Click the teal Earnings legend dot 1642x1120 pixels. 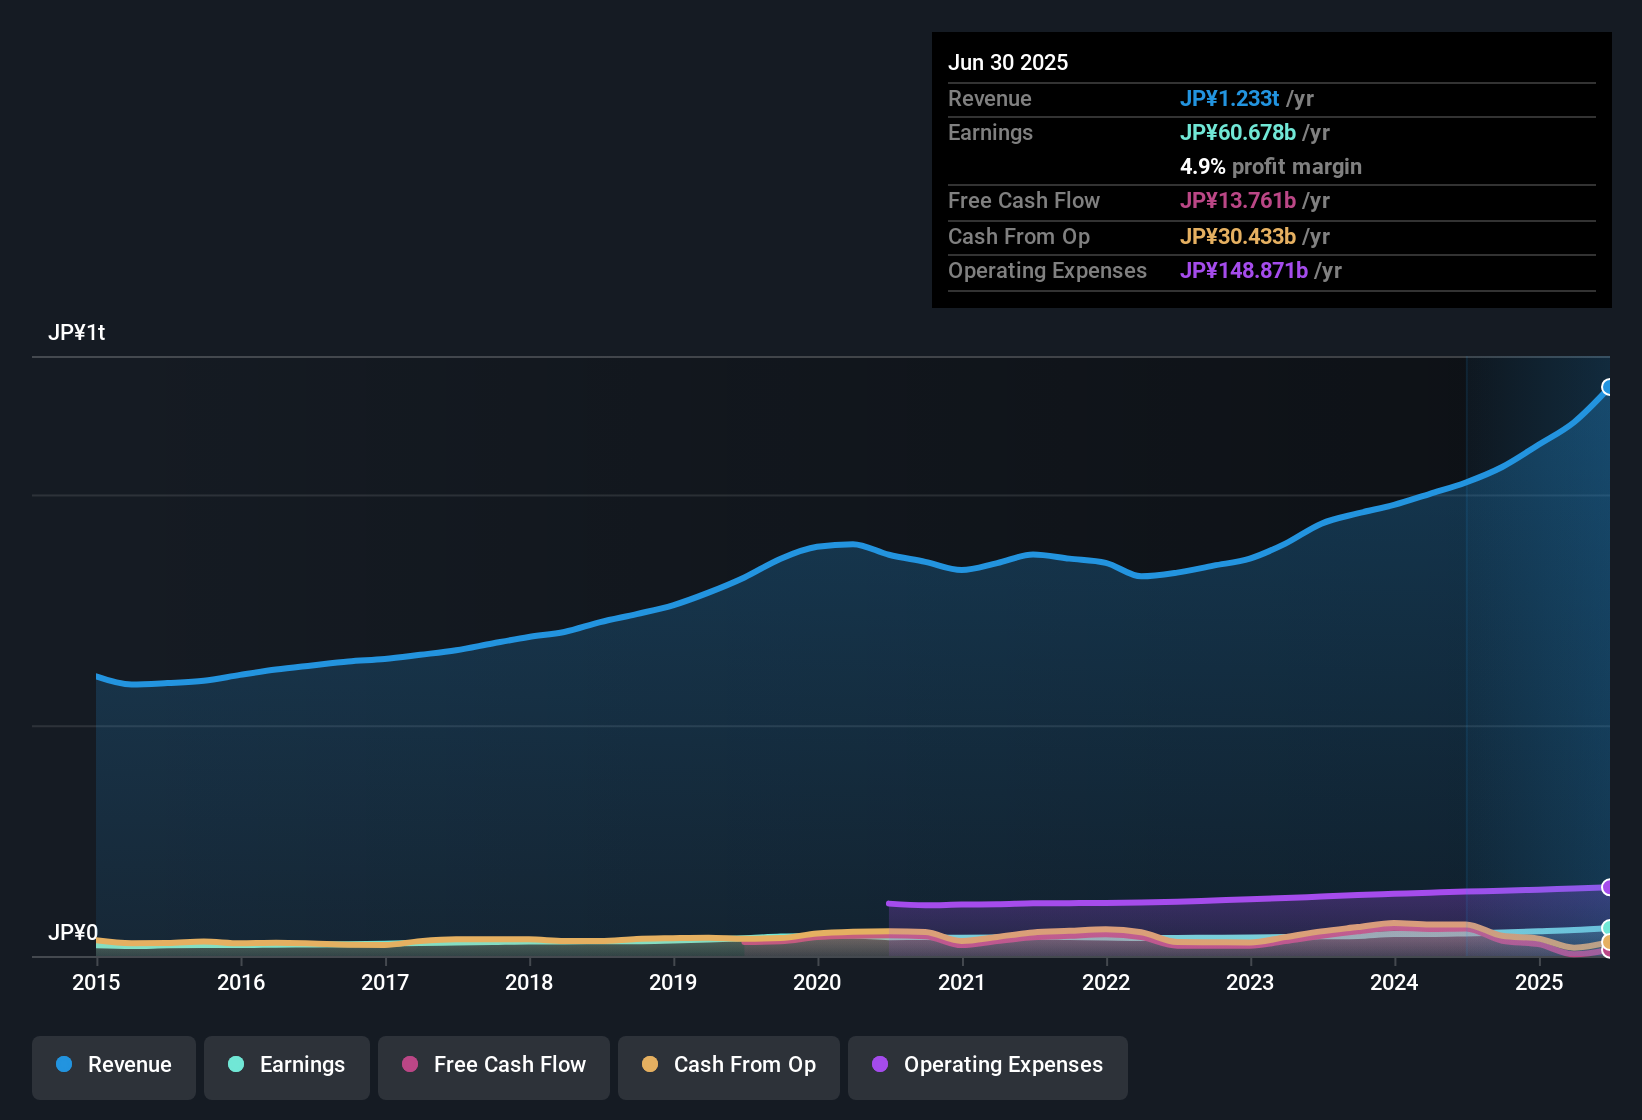pyautogui.click(x=236, y=1065)
